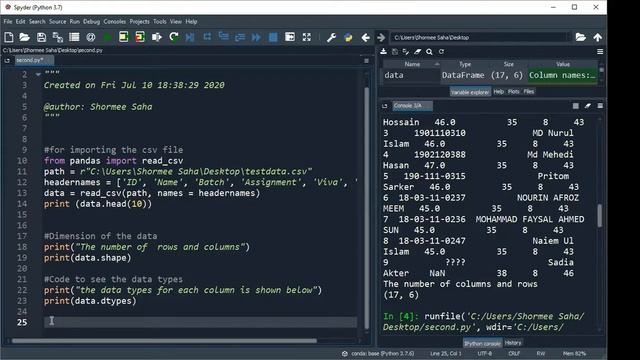Viewport: 640px width, 360px height.
Task: Open the Projects menu
Action: 140,22
